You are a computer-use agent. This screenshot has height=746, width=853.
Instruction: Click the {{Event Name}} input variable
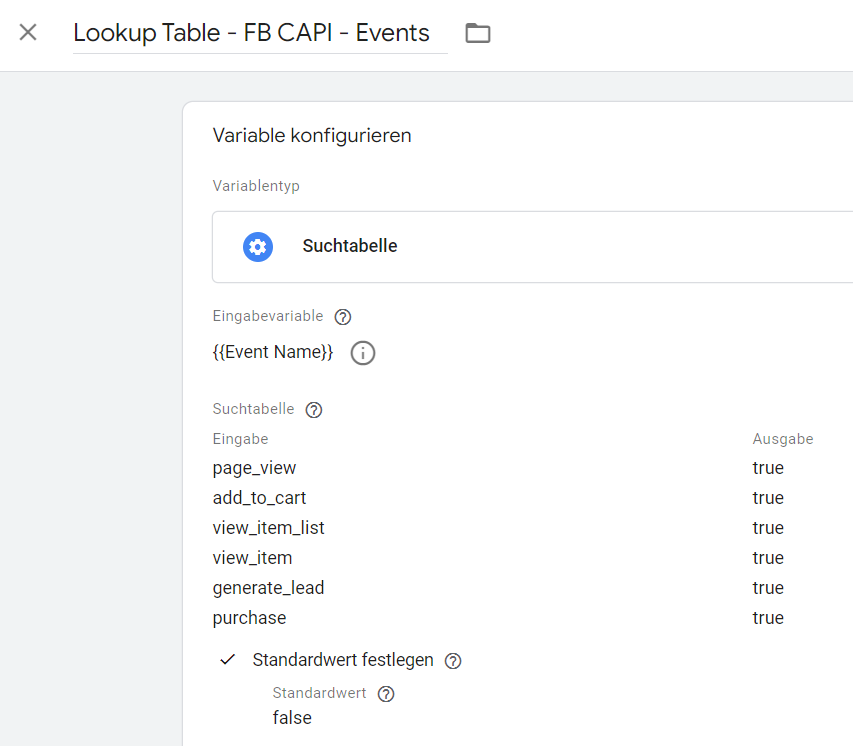pos(273,352)
